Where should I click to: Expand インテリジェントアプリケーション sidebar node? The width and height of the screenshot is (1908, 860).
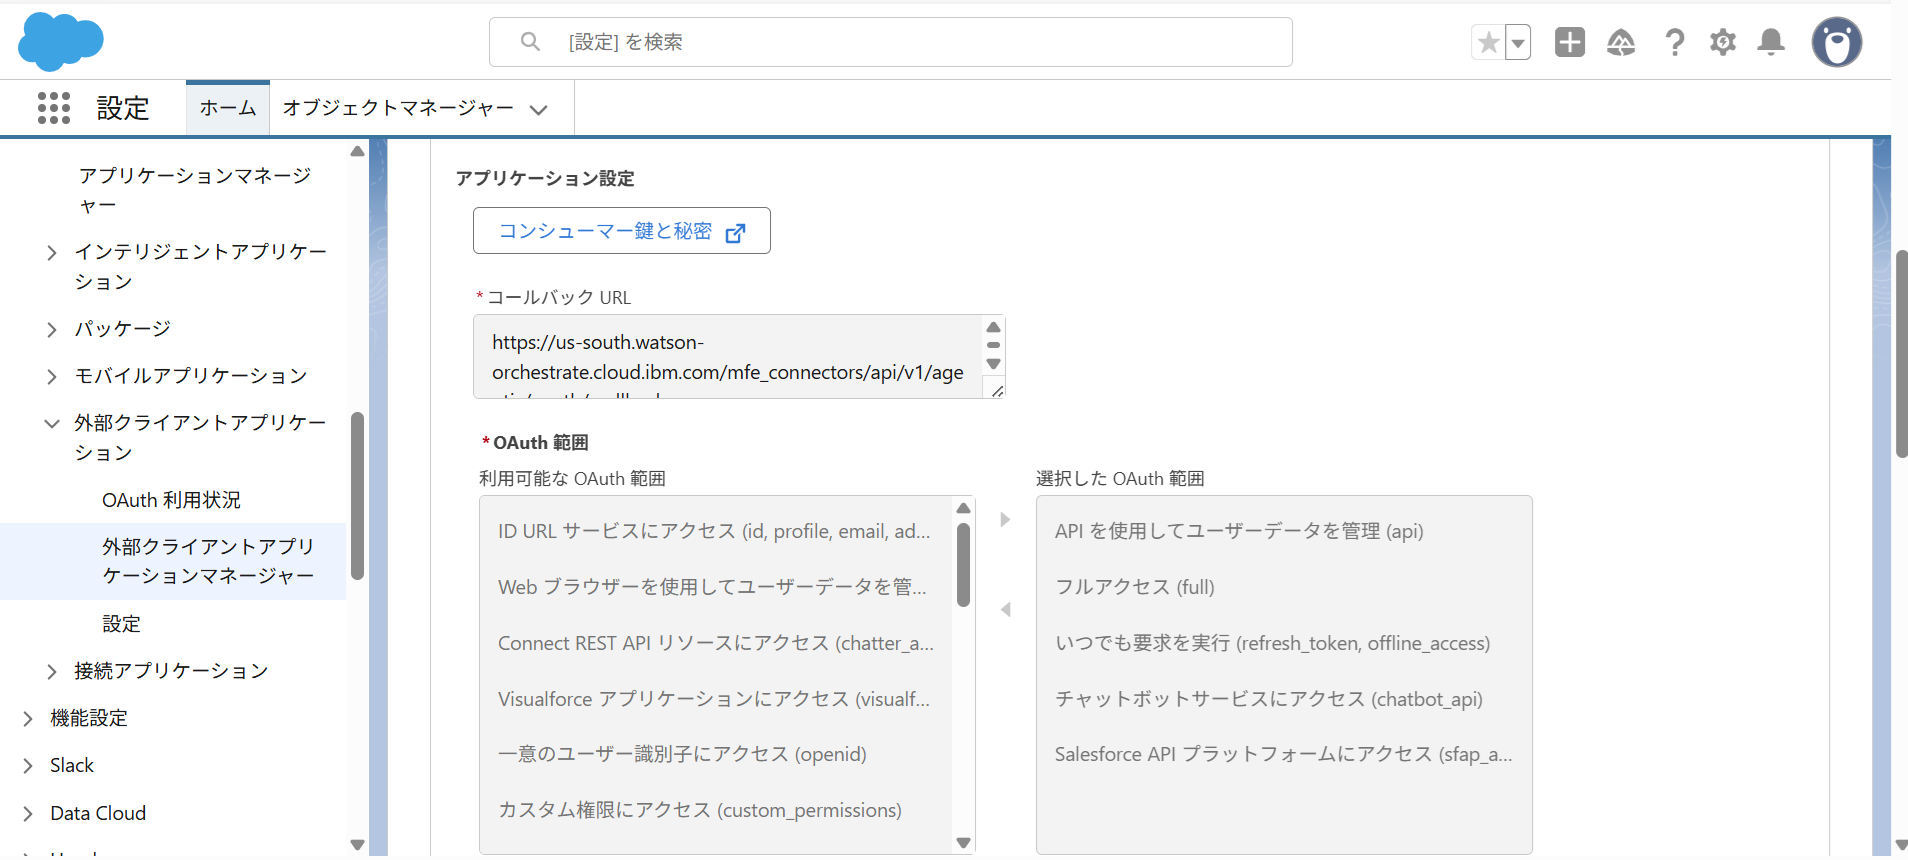52,253
